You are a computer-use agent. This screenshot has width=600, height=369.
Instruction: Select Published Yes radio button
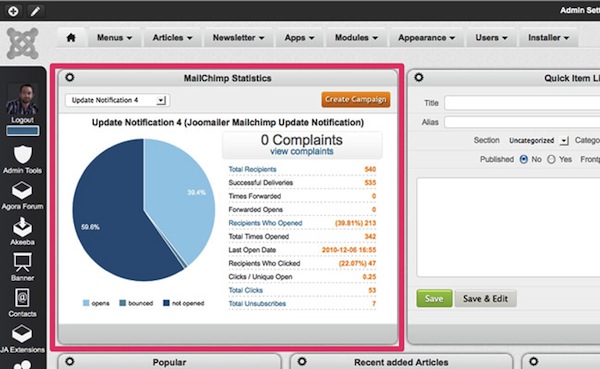(x=551, y=159)
